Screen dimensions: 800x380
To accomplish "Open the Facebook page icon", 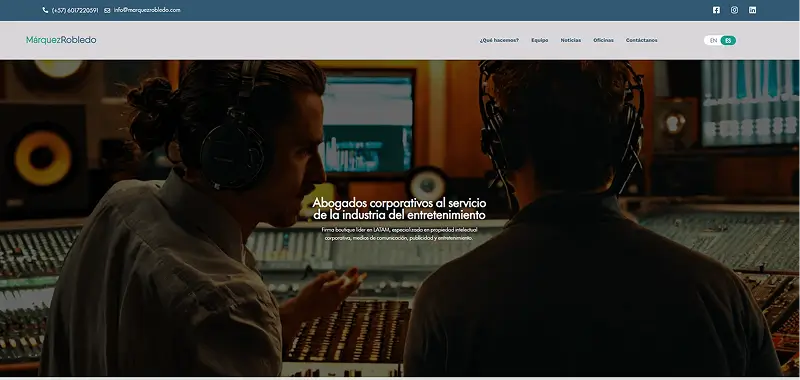I will (x=716, y=10).
